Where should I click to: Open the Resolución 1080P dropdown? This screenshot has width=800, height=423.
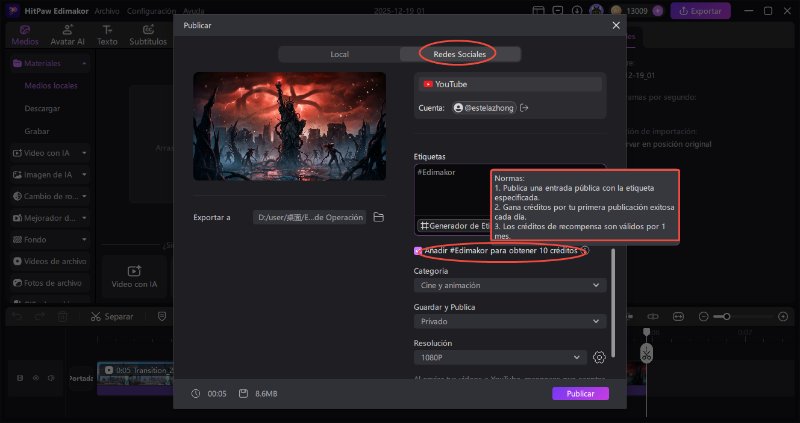(499, 358)
